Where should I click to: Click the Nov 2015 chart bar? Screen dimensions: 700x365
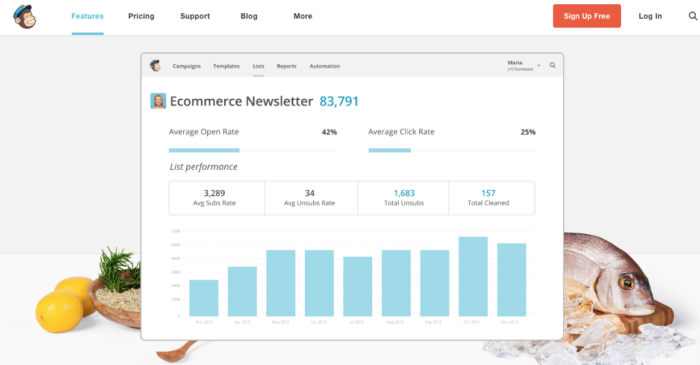[512, 280]
